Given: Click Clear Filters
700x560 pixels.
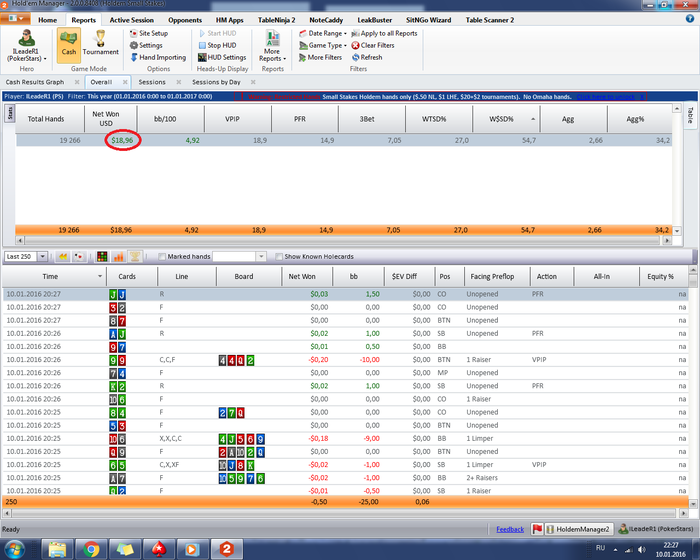Looking at the screenshot, I should click(x=373, y=45).
